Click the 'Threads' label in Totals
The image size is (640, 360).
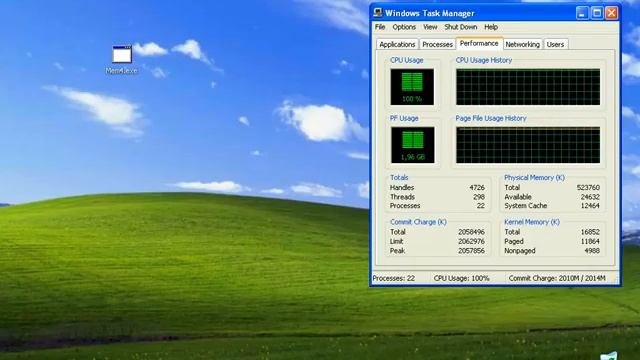click(402, 197)
